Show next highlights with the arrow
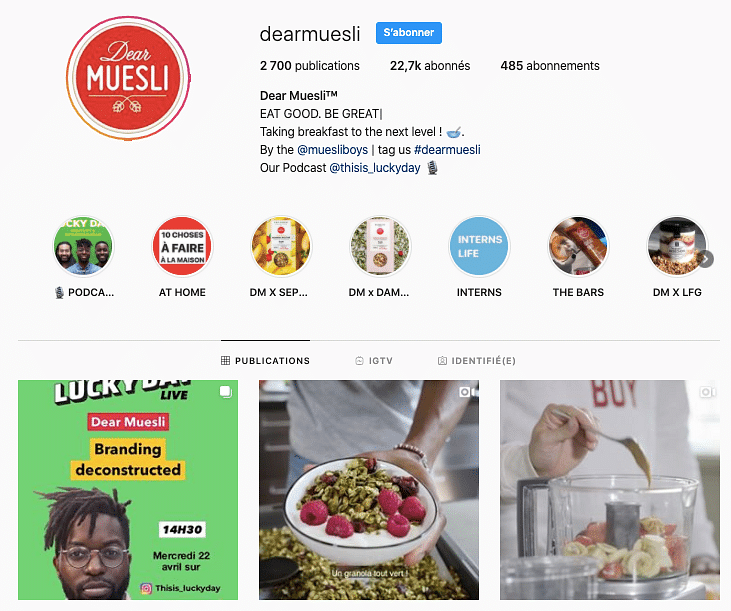The height and width of the screenshot is (611, 731). 706,259
